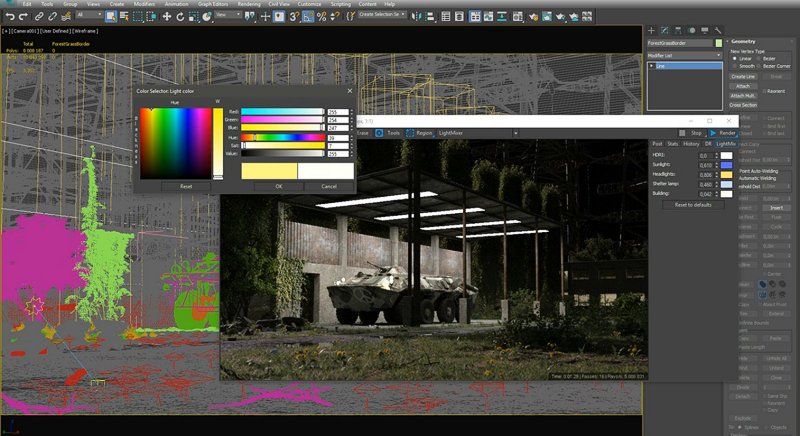Open the selection filter All dropdown
The width and height of the screenshot is (800, 436).
coord(88,16)
